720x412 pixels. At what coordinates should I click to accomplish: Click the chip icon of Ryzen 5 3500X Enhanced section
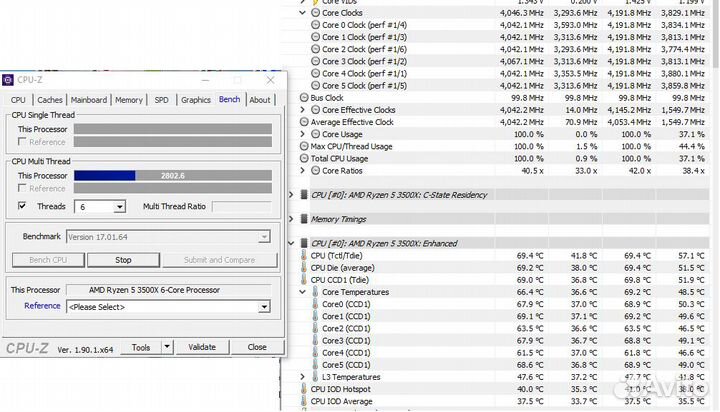point(304,243)
